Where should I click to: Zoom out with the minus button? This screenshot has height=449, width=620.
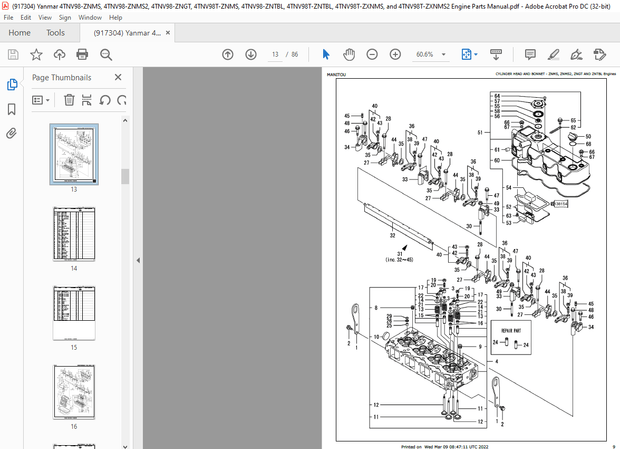coord(372,55)
